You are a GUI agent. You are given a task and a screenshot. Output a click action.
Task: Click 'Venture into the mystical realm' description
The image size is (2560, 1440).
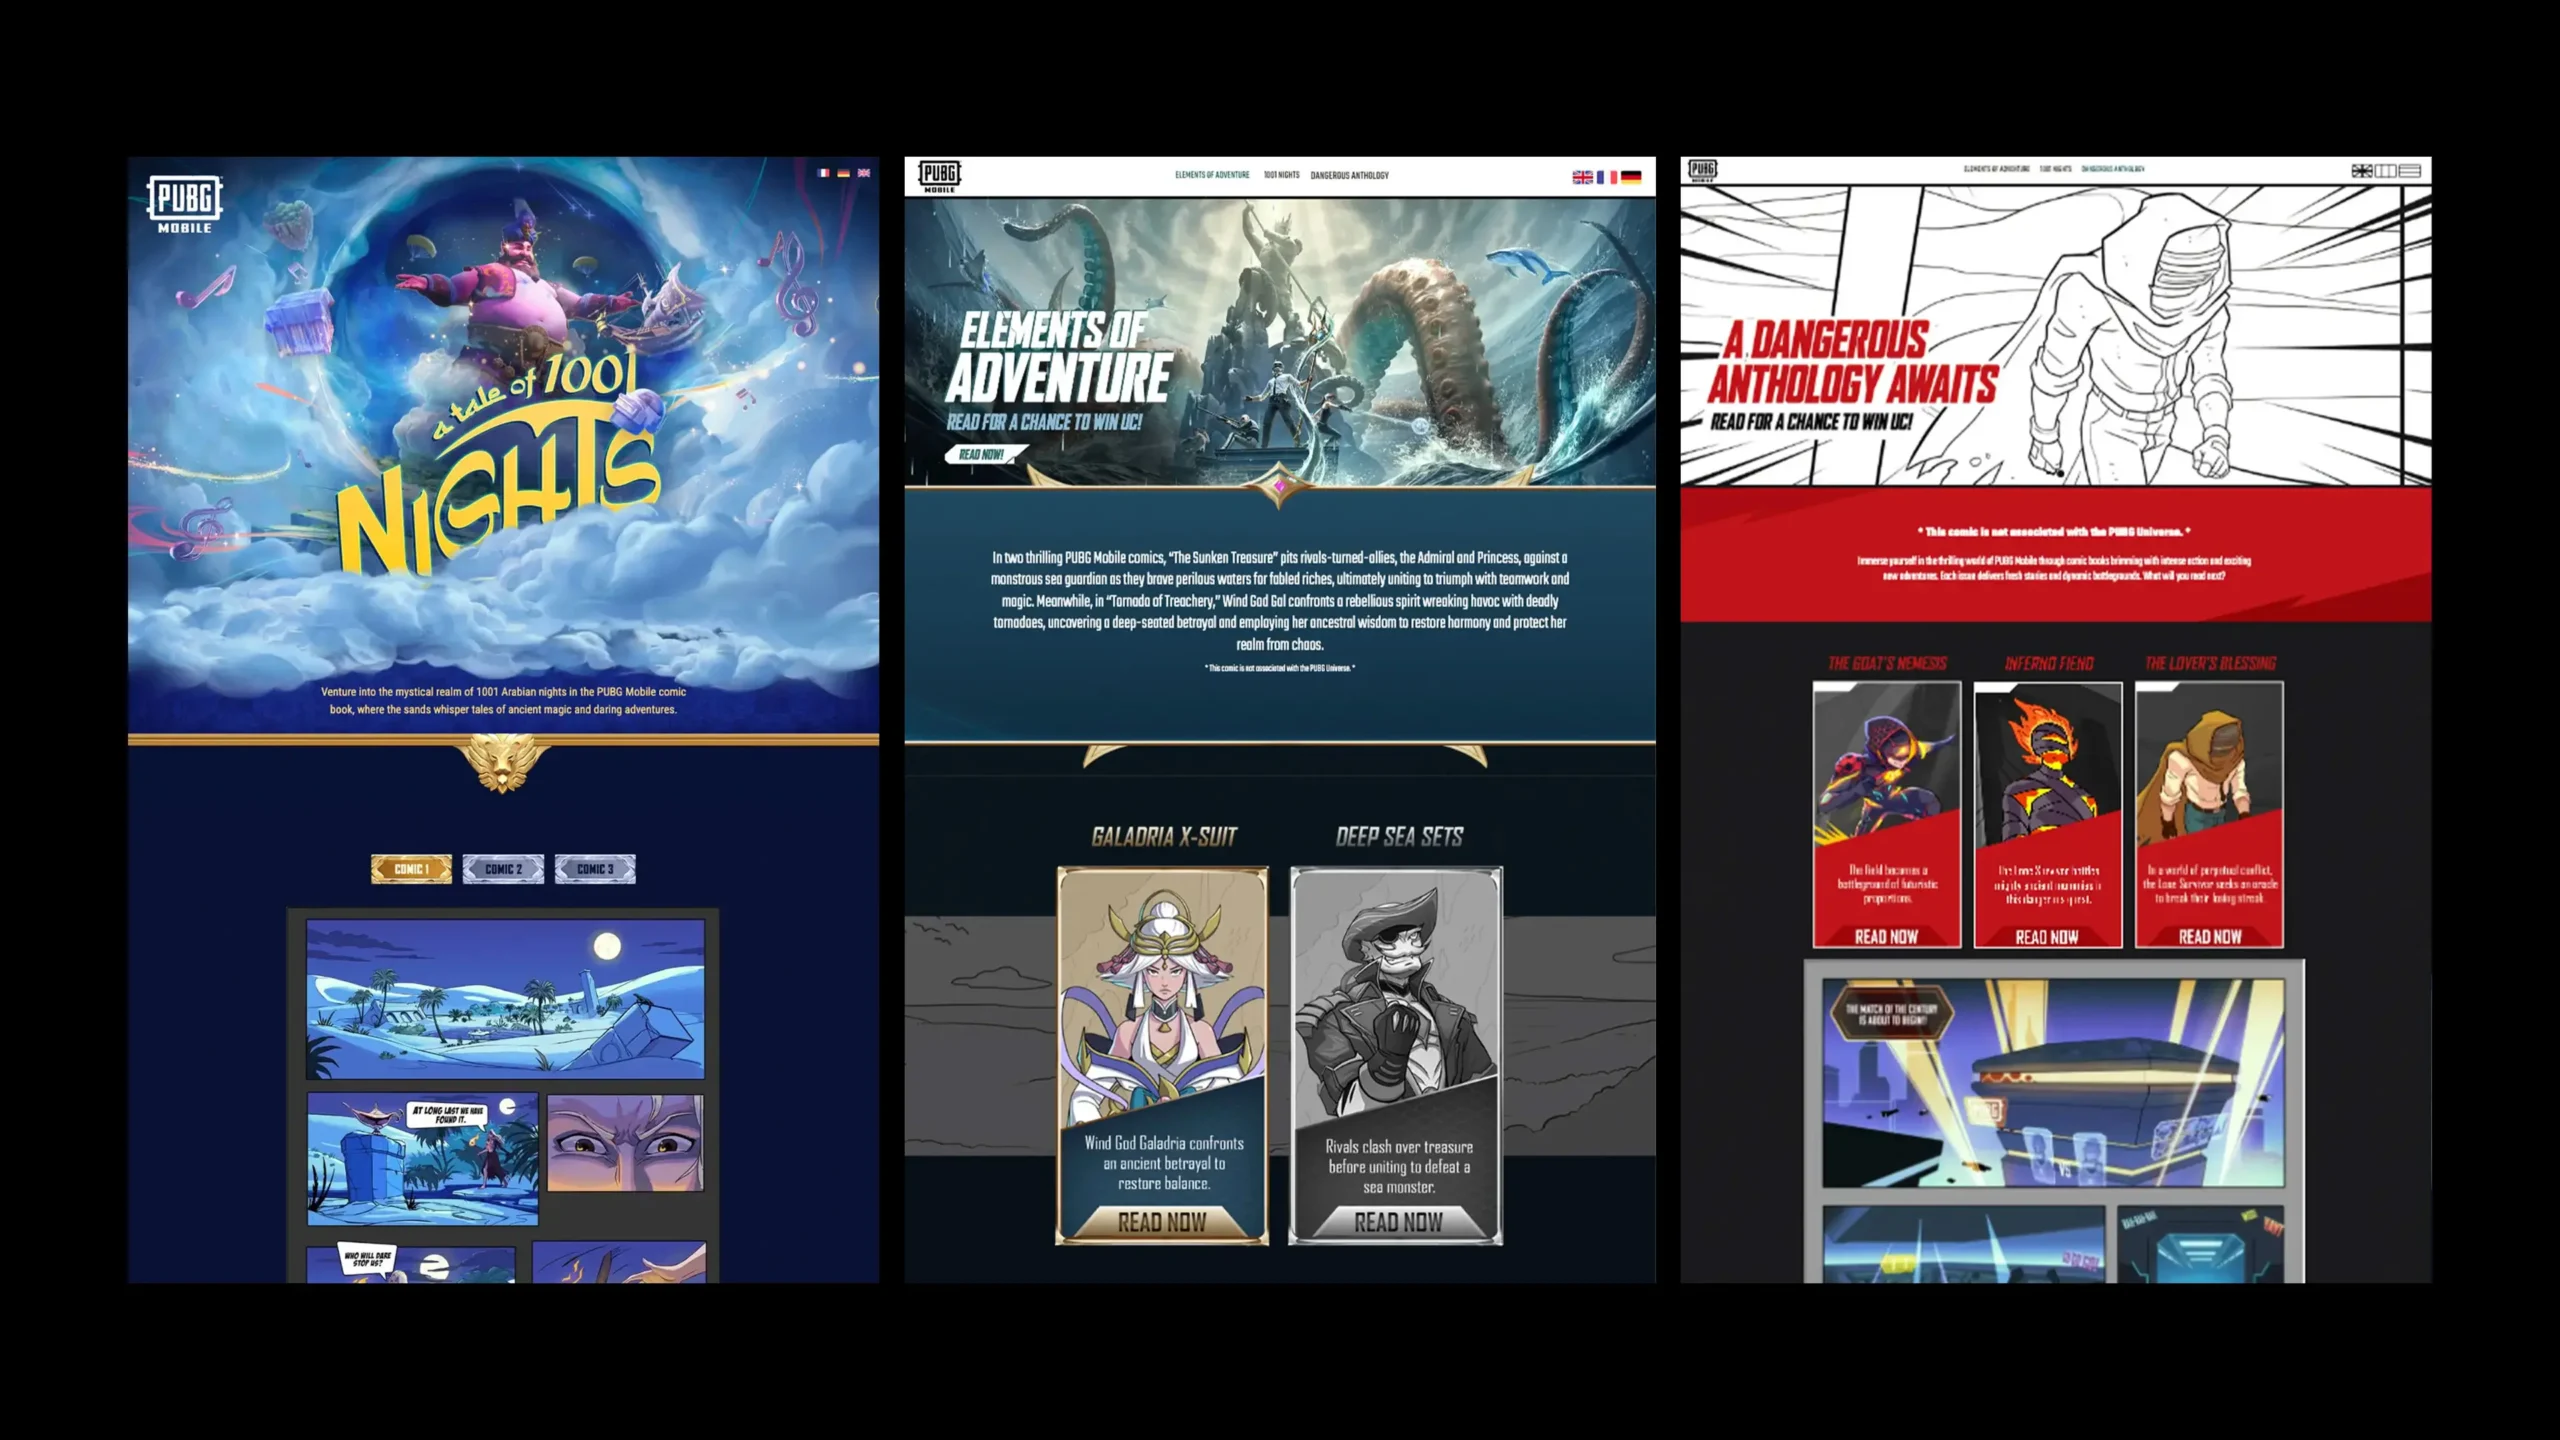coord(503,701)
